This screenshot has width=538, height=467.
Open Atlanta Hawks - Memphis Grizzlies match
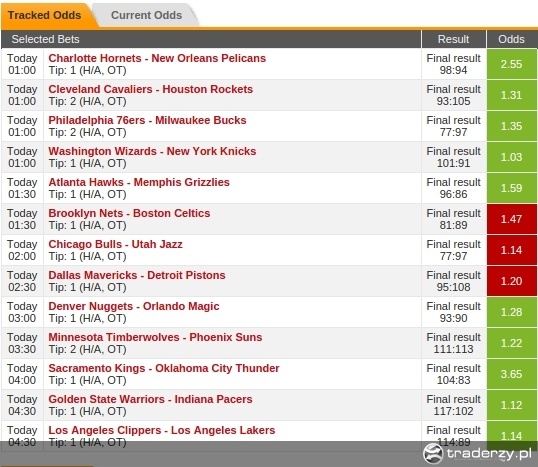(139, 182)
